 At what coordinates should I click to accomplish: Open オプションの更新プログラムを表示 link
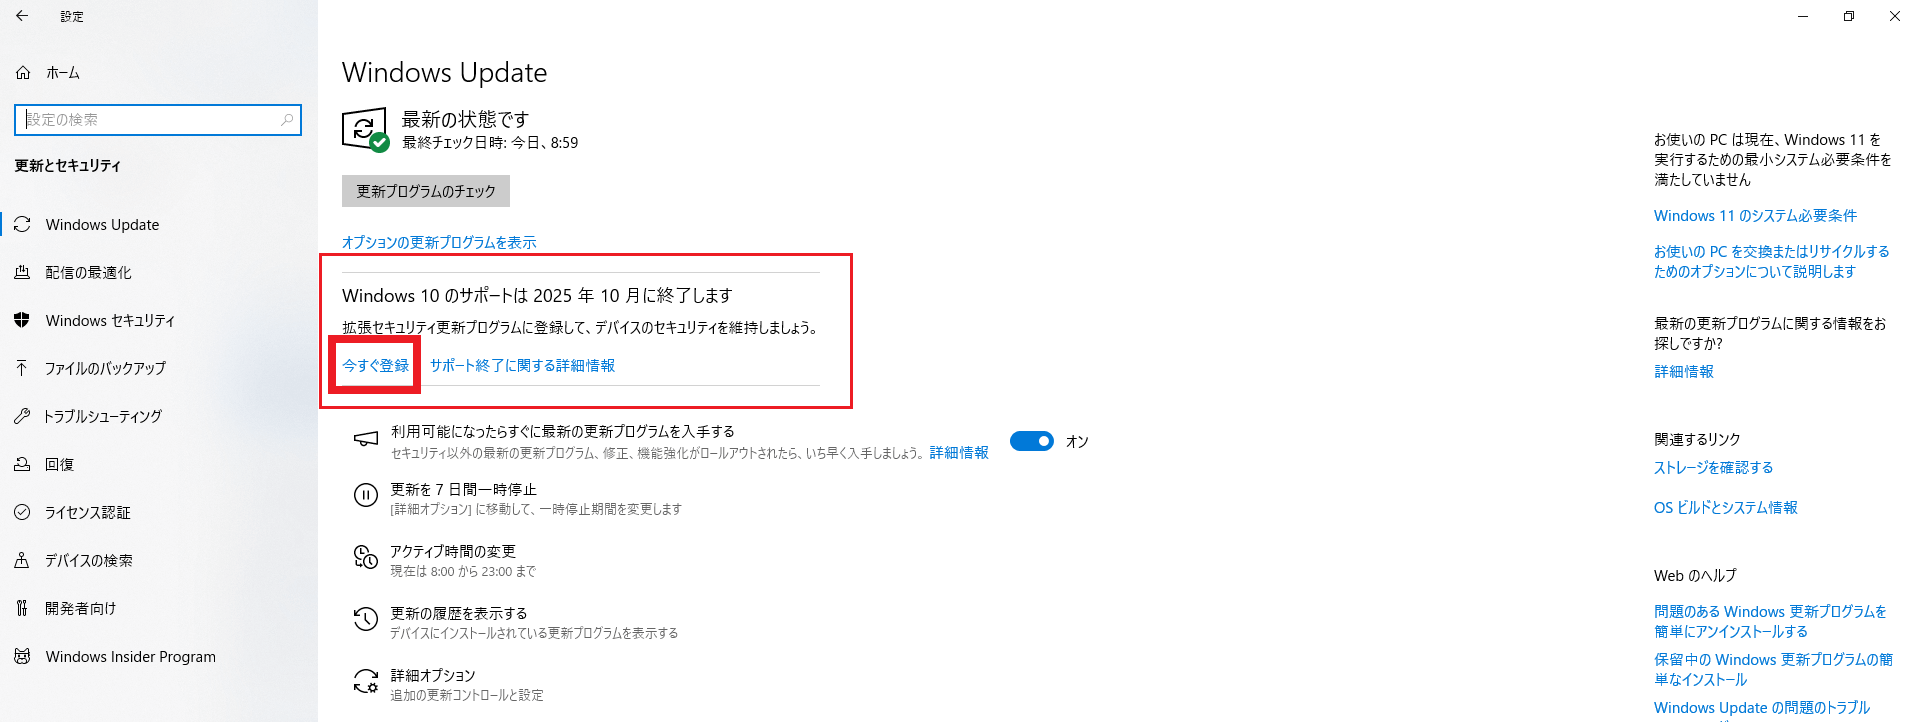click(x=439, y=242)
